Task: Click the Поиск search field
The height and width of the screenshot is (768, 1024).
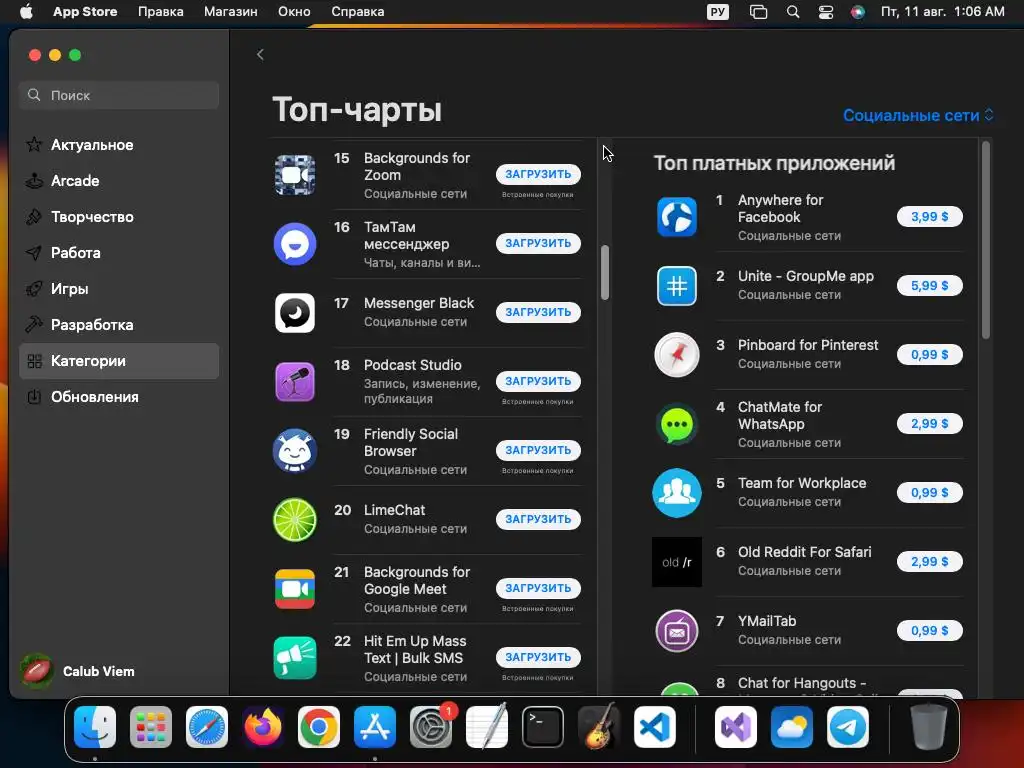Action: [119, 95]
